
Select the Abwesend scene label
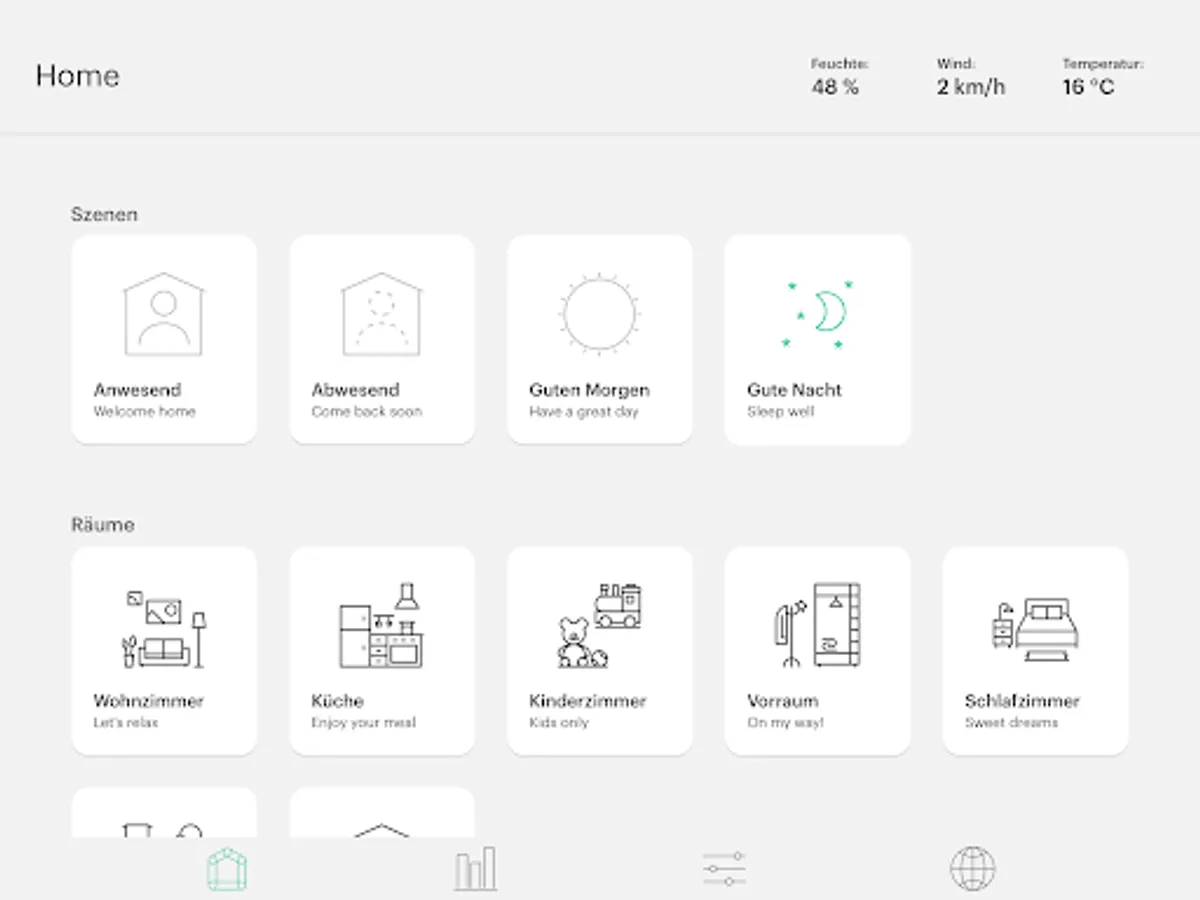click(x=355, y=390)
